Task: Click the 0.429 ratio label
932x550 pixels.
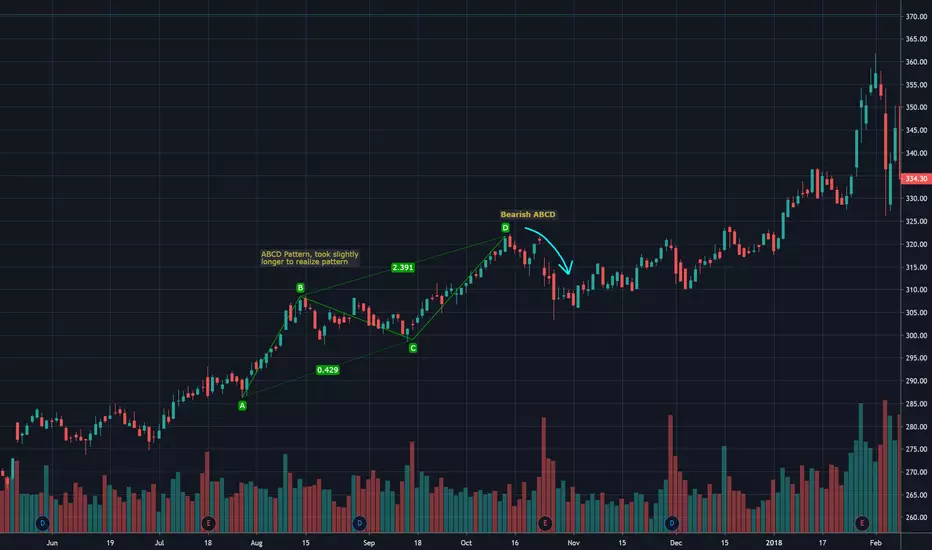Action: [328, 370]
